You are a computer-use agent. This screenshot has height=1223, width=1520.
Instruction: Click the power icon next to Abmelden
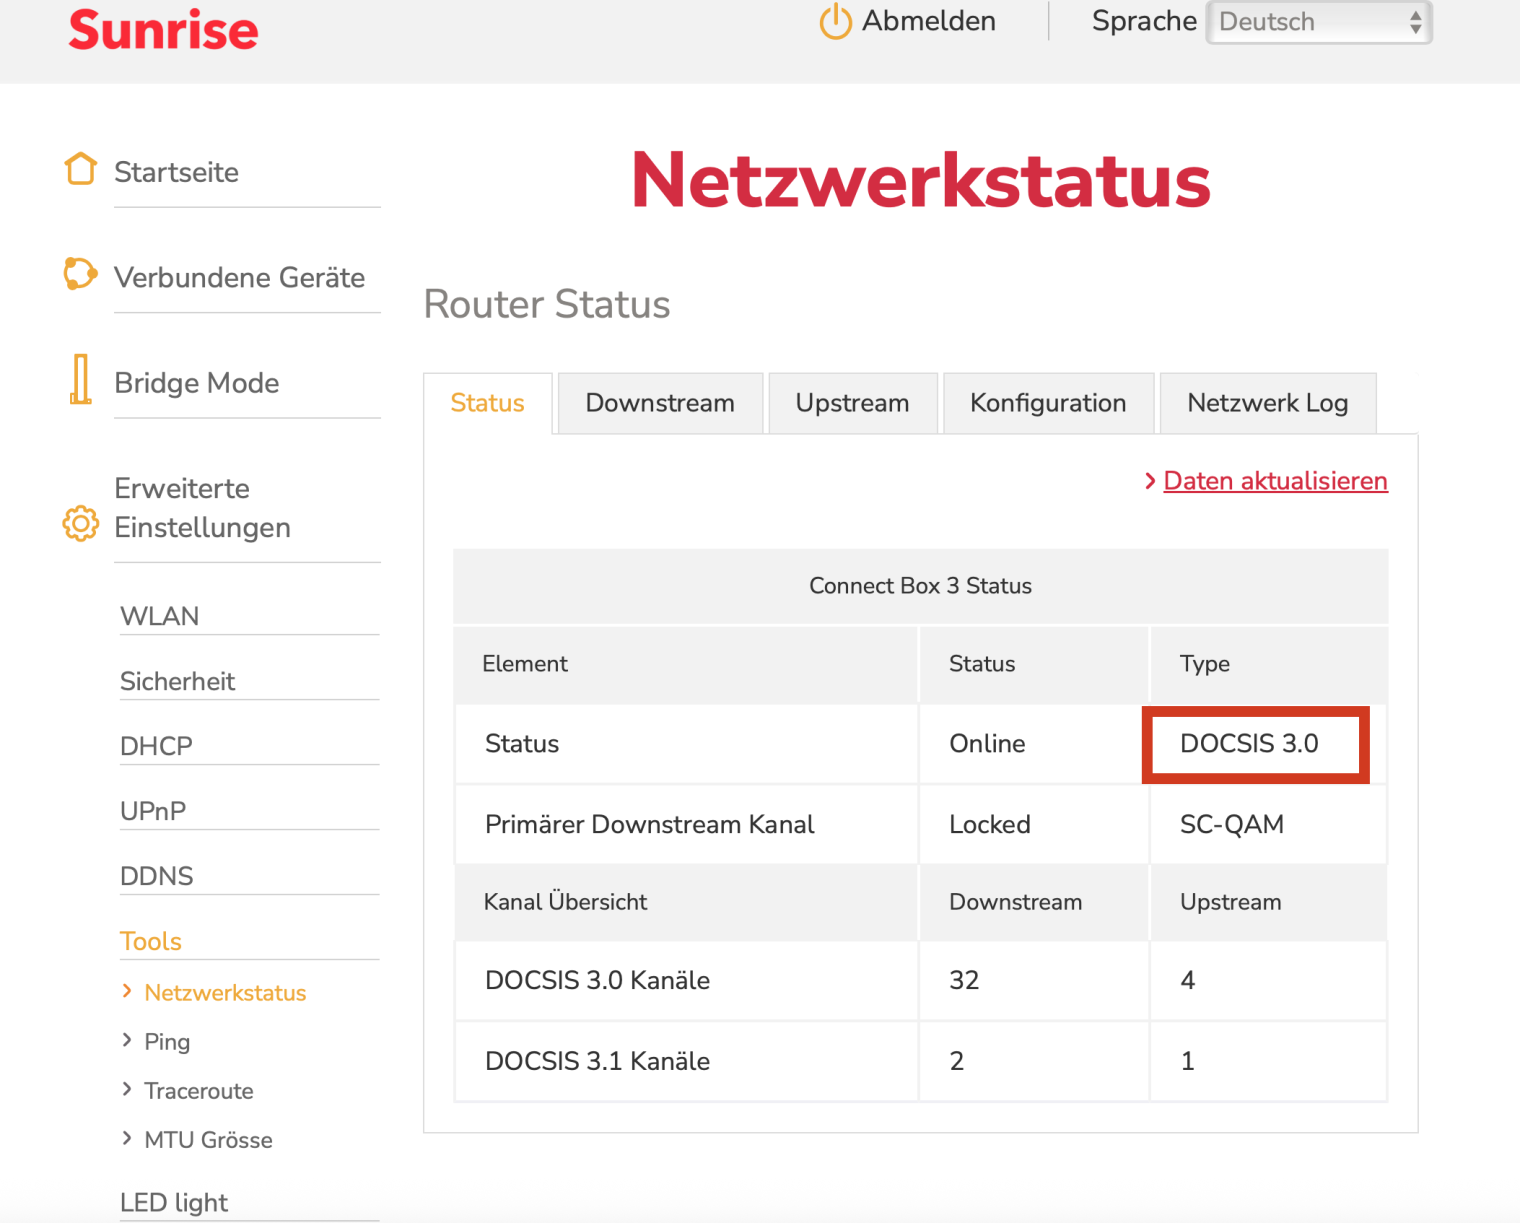click(835, 21)
